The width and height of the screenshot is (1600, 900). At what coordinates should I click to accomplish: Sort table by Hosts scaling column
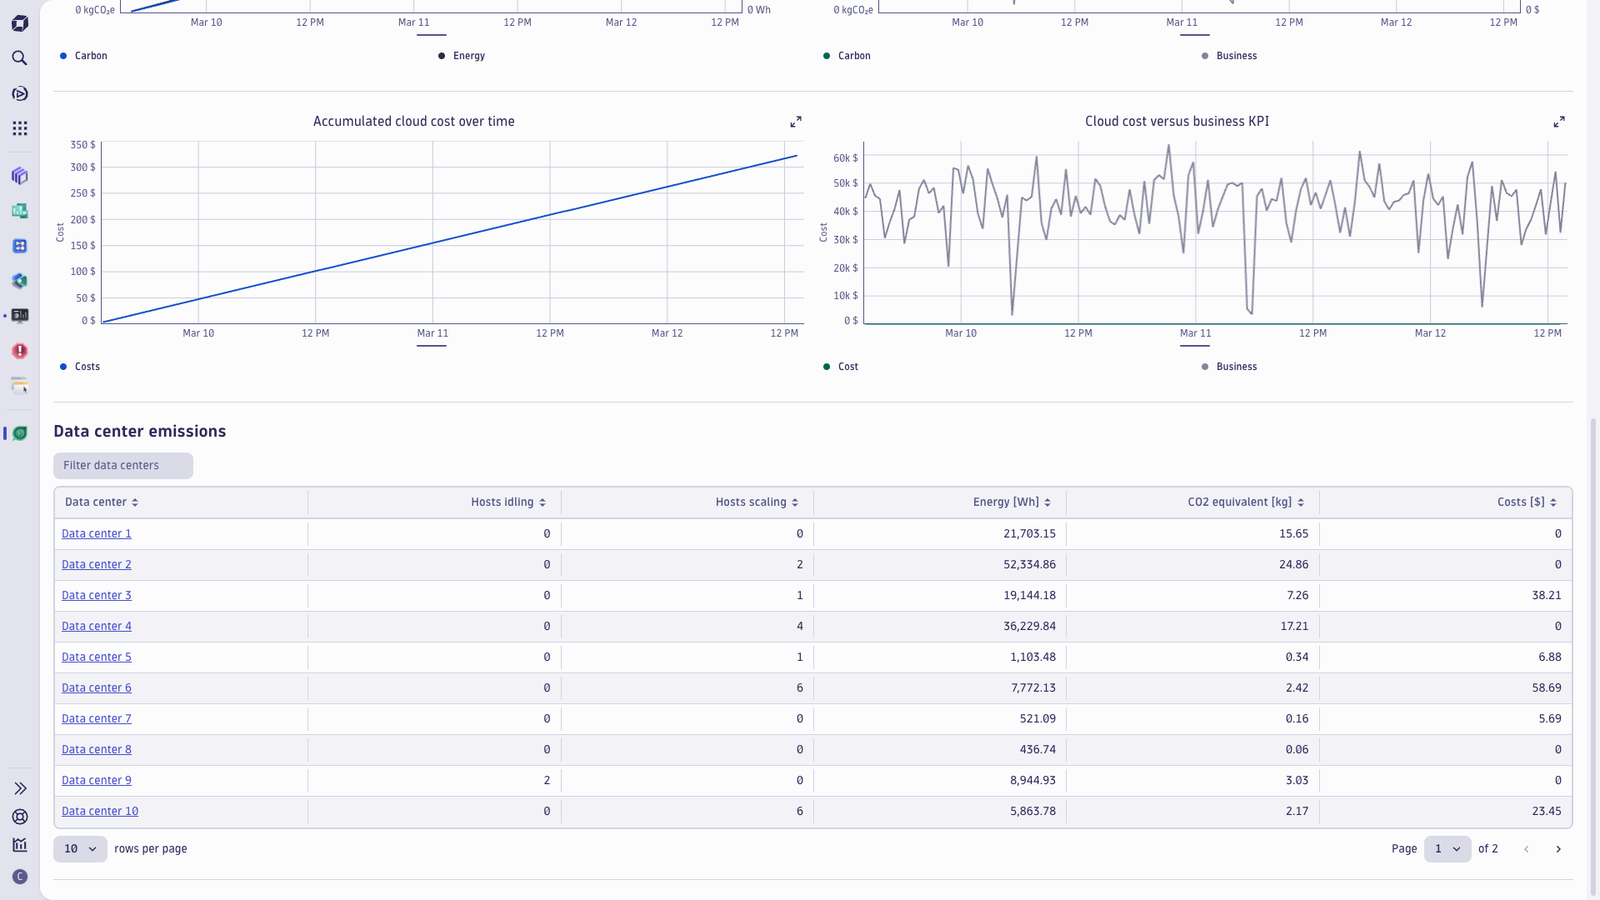tap(757, 502)
